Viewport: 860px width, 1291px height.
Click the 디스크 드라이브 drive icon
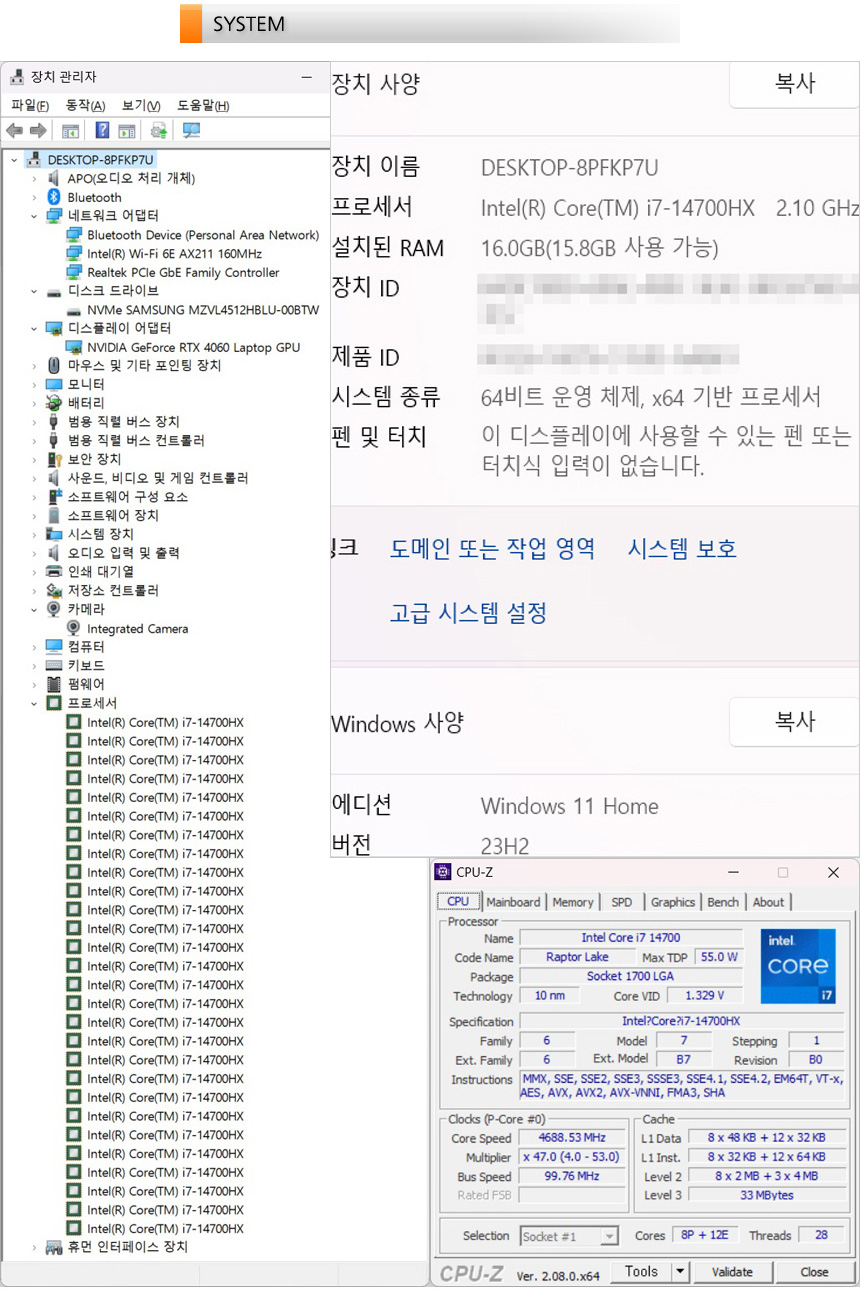point(54,291)
